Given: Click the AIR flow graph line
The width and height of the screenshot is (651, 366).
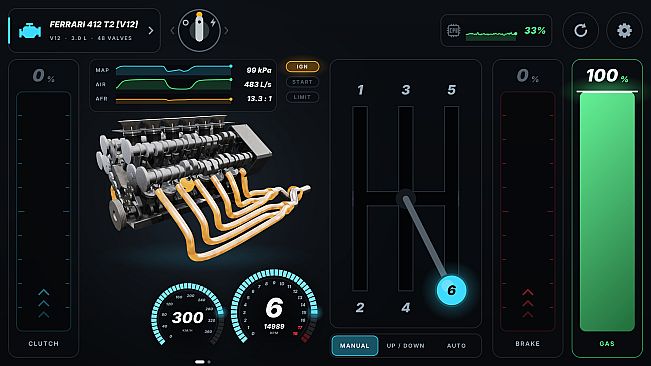Looking at the screenshot, I should pyautogui.click(x=174, y=84).
